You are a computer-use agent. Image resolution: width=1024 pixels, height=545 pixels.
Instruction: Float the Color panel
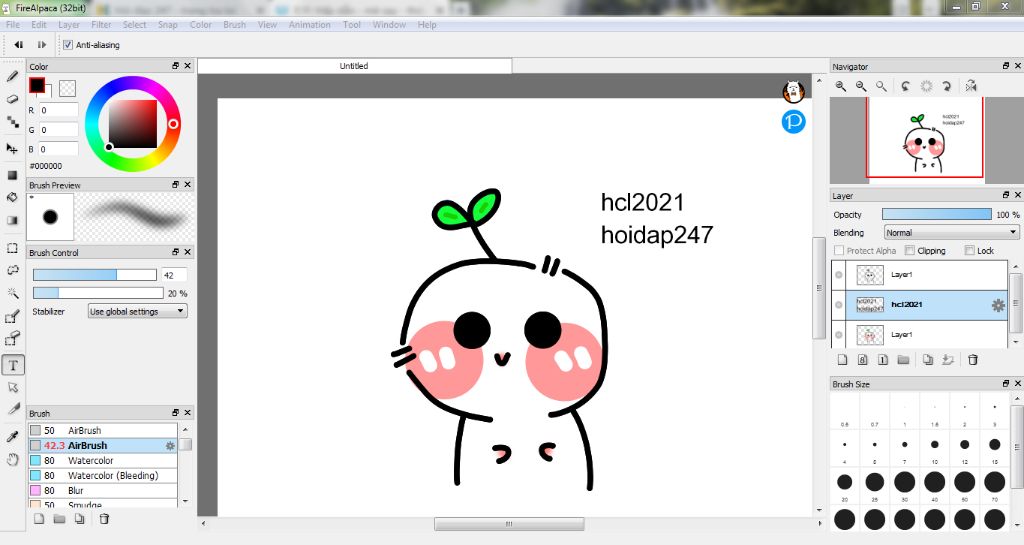[176, 66]
